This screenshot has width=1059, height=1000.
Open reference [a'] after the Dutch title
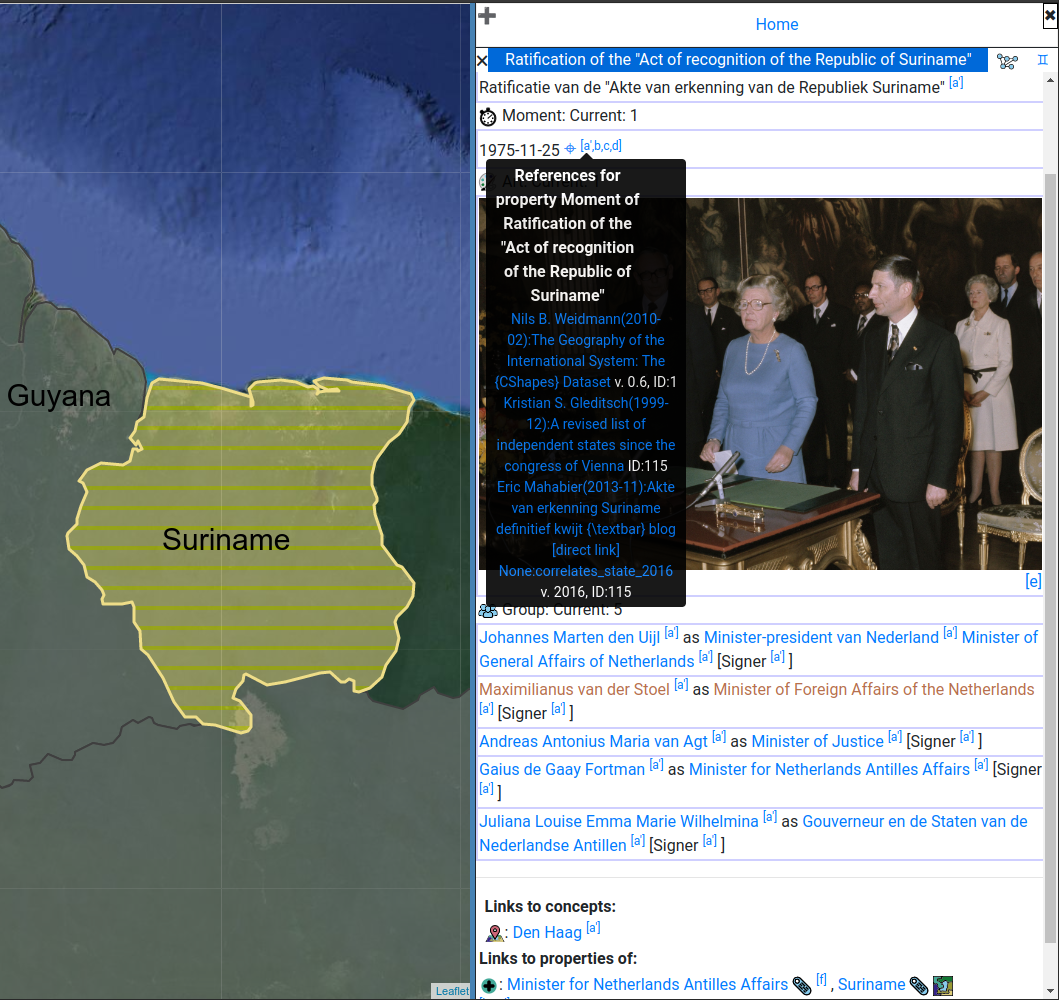tap(956, 83)
